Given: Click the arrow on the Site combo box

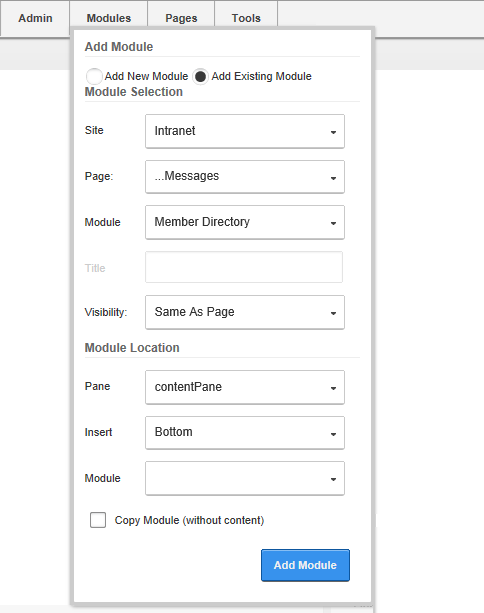Looking at the screenshot, I should coord(333,132).
